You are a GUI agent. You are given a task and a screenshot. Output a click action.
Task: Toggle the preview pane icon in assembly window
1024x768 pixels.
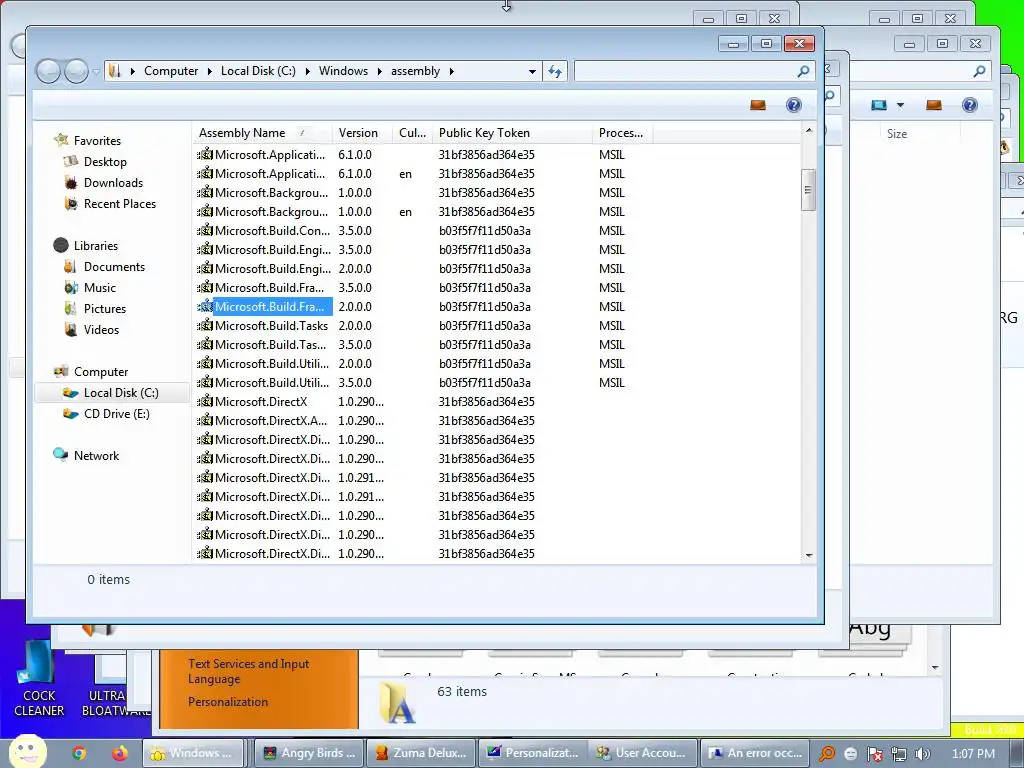[x=758, y=105]
